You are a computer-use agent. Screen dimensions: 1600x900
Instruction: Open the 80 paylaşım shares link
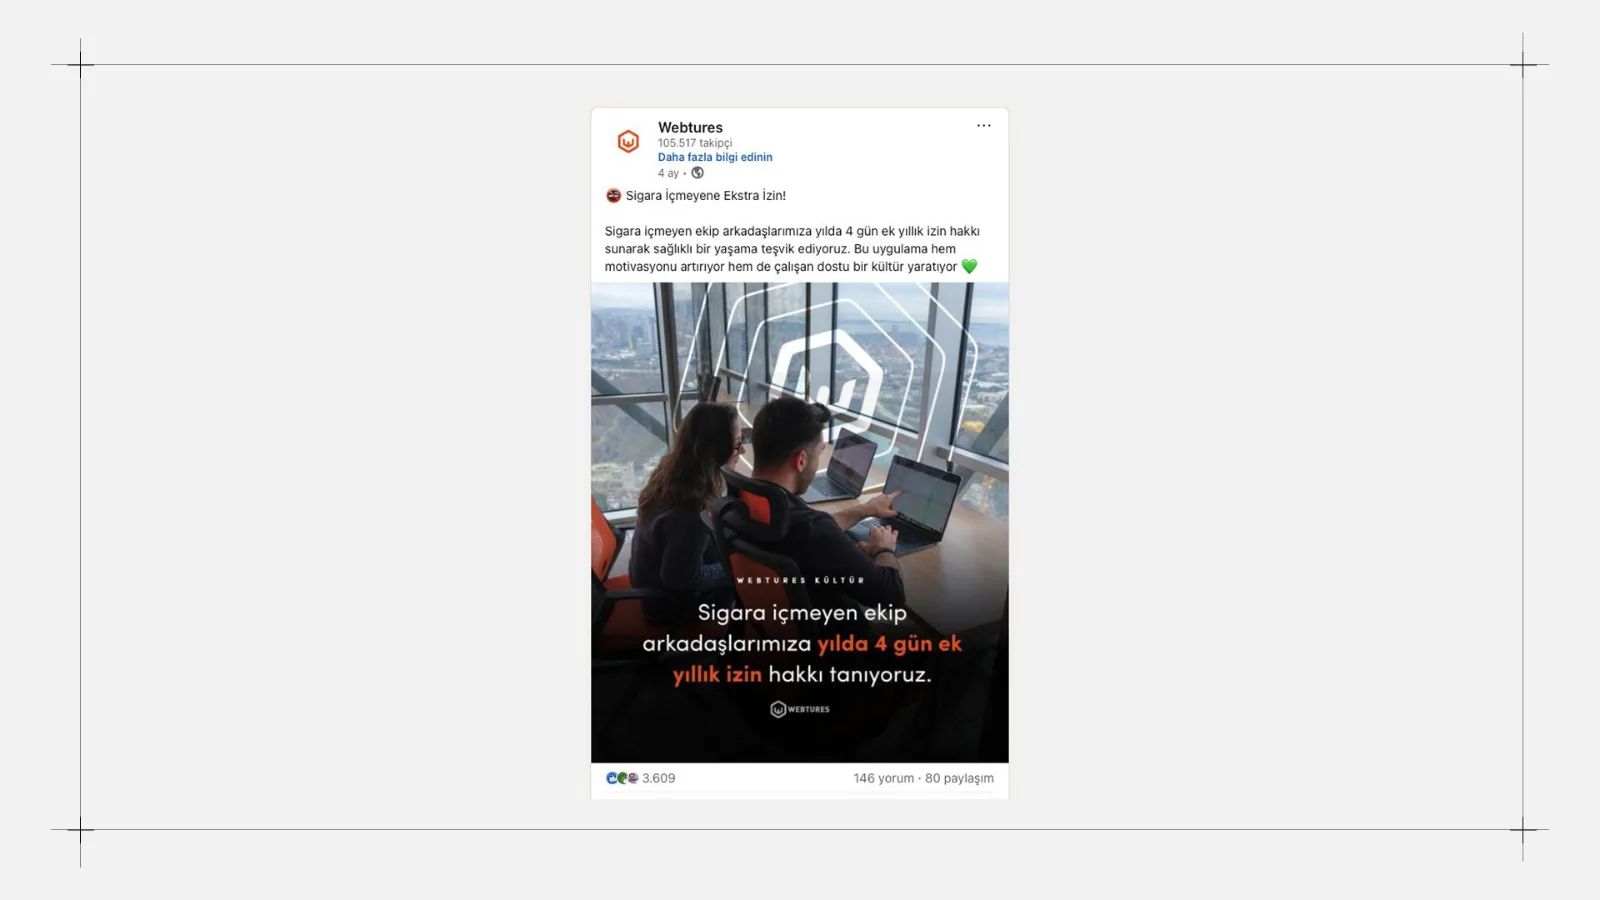tap(959, 778)
